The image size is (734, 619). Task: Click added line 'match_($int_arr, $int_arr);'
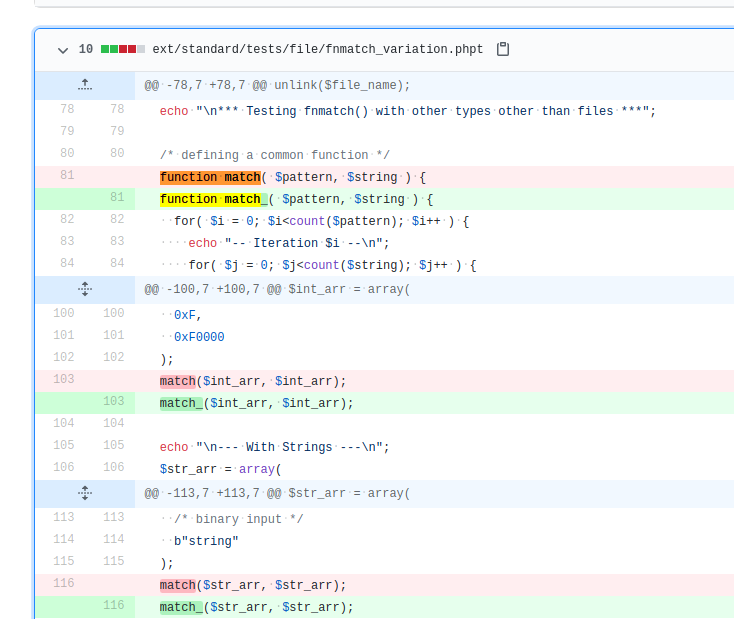click(x=257, y=403)
